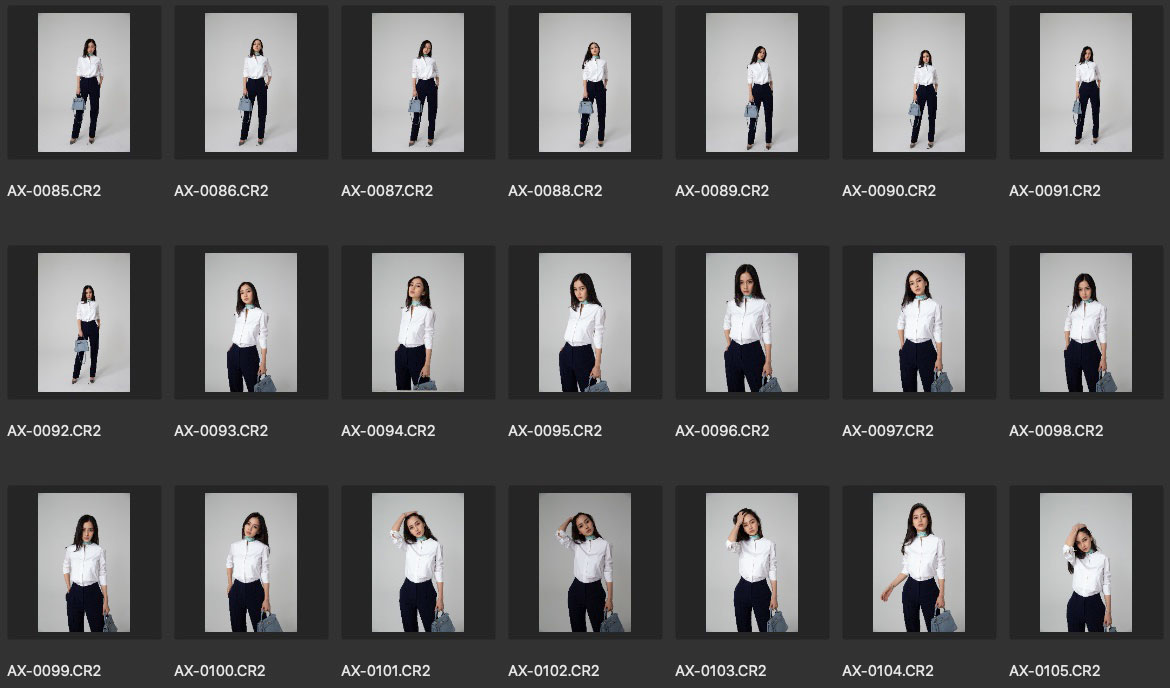Select the AX-0095.CR2 image thumbnail
Image resolution: width=1170 pixels, height=688 pixels.
(585, 322)
